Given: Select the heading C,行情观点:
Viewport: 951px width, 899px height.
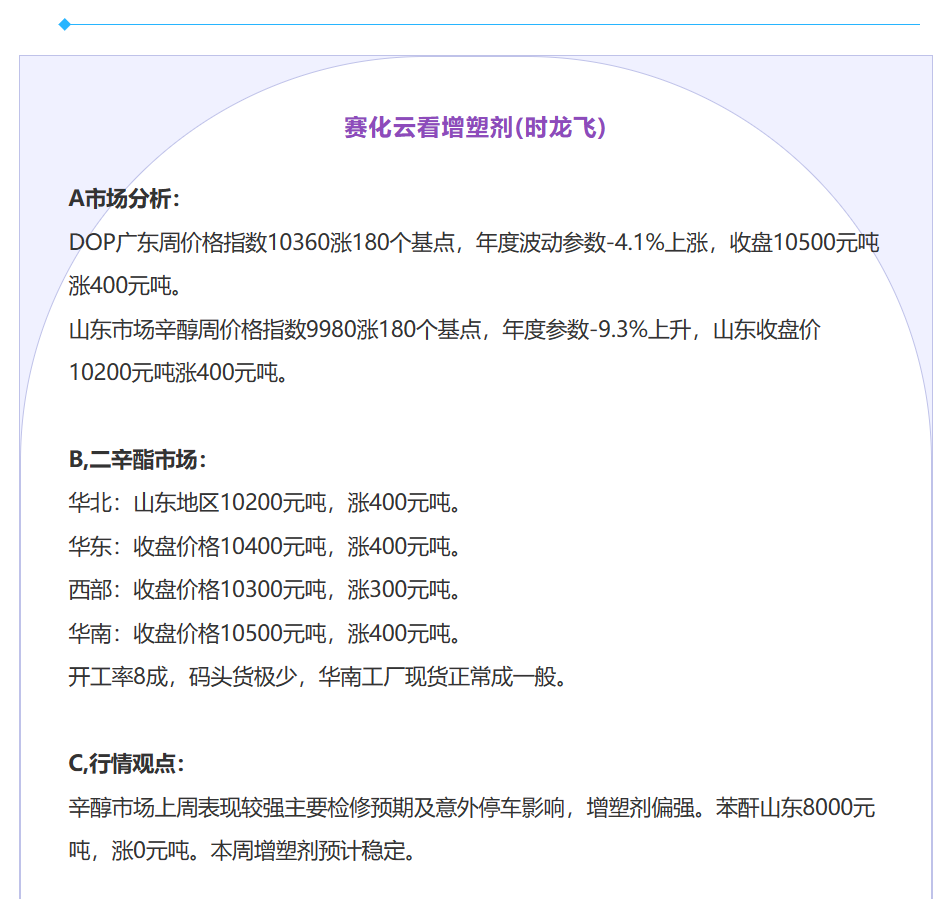Looking at the screenshot, I should click(x=126, y=764).
